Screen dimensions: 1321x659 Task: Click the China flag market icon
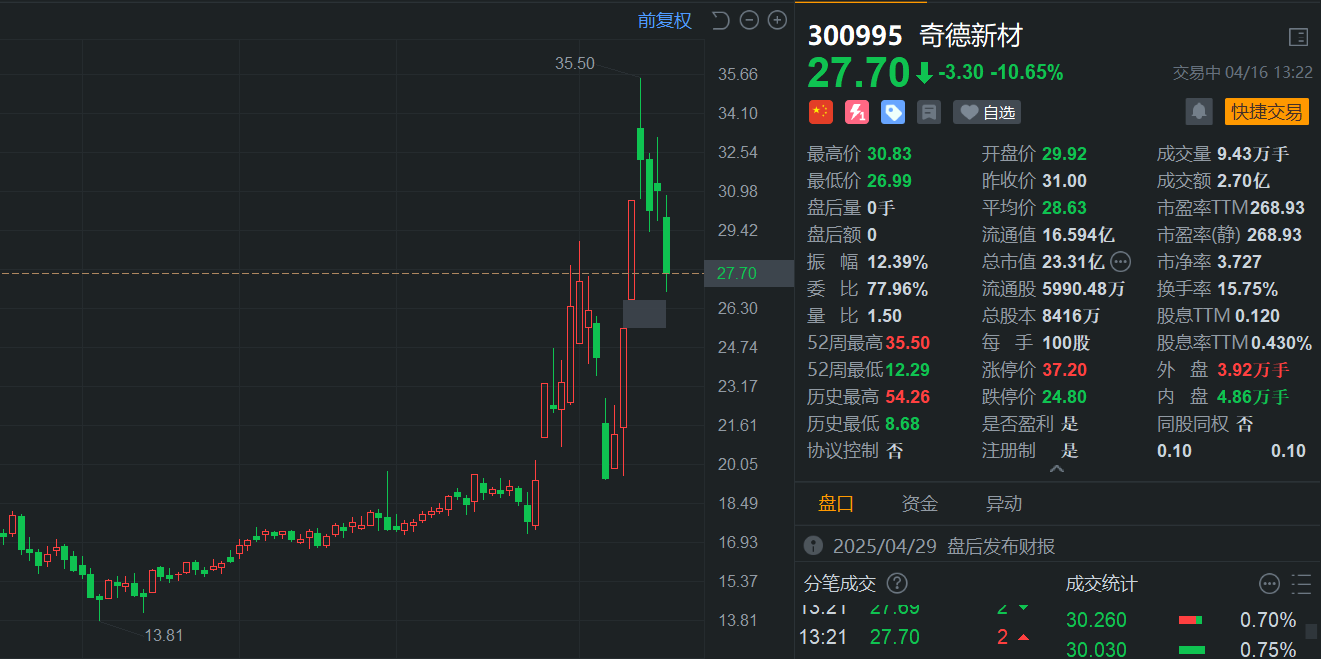820,112
